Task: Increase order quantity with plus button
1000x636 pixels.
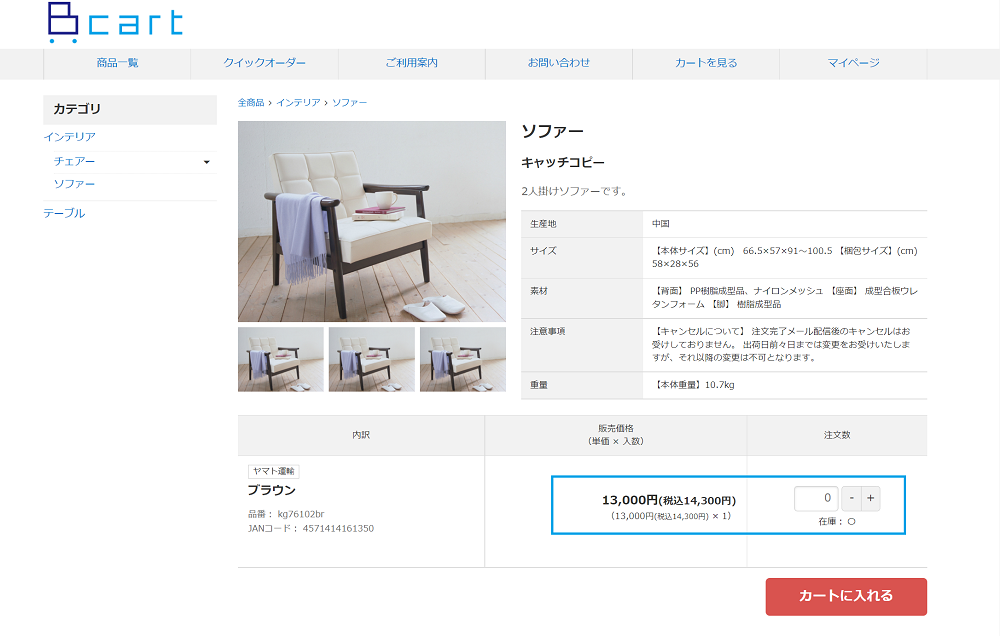Action: point(871,498)
